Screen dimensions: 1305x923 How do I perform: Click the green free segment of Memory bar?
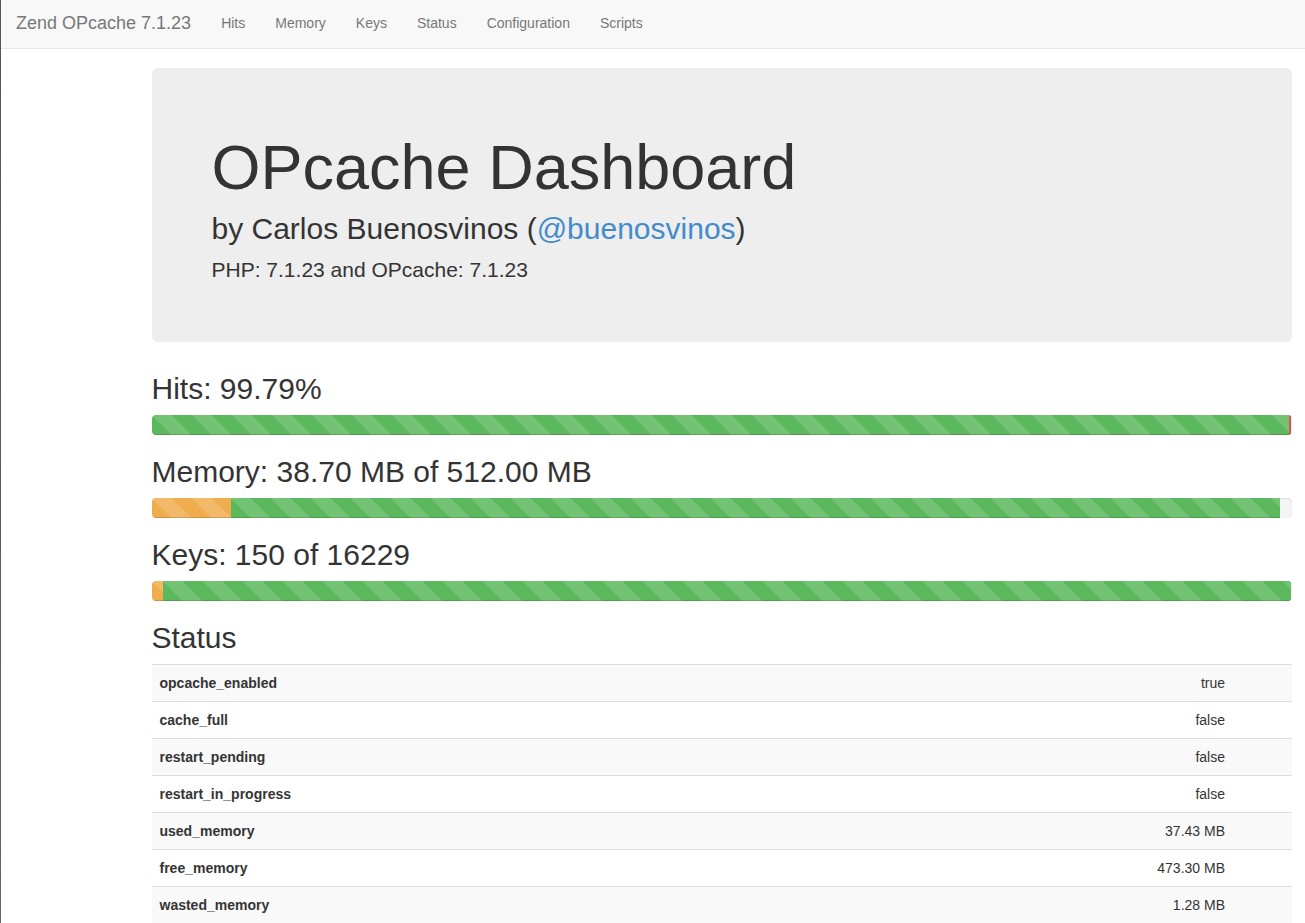pyautogui.click(x=755, y=508)
